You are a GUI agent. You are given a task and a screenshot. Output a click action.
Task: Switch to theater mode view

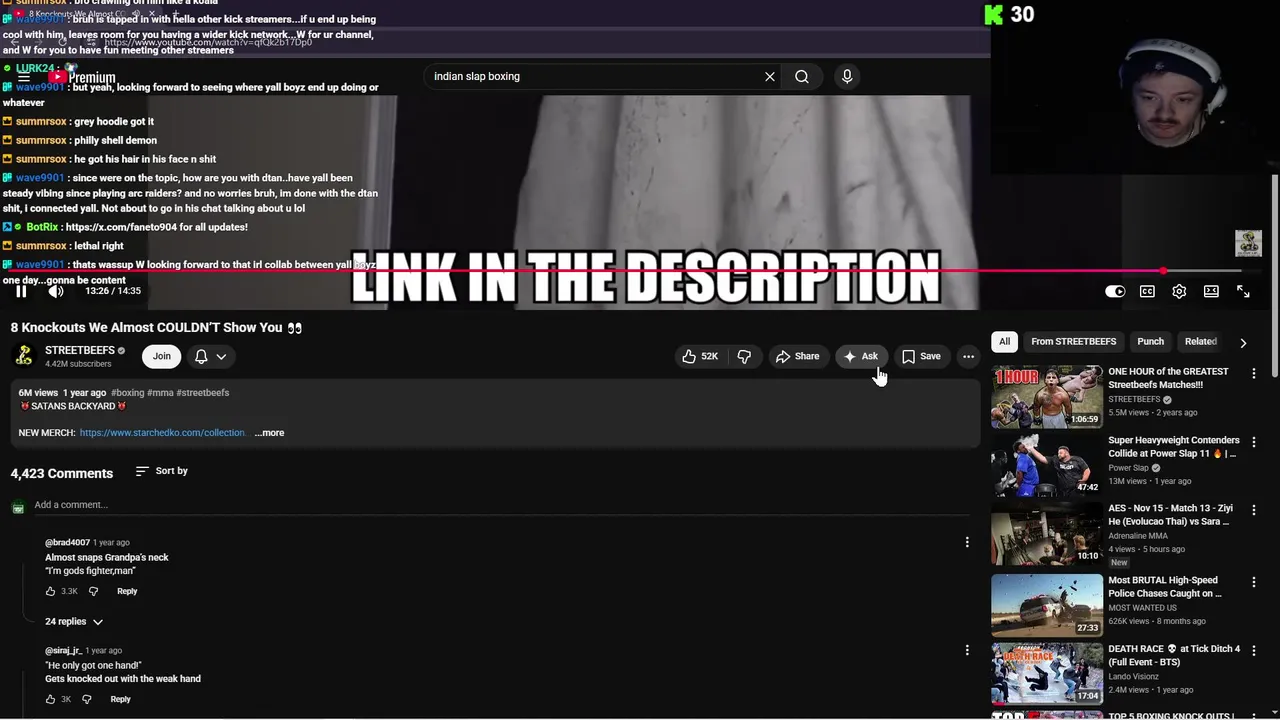click(x=1211, y=291)
